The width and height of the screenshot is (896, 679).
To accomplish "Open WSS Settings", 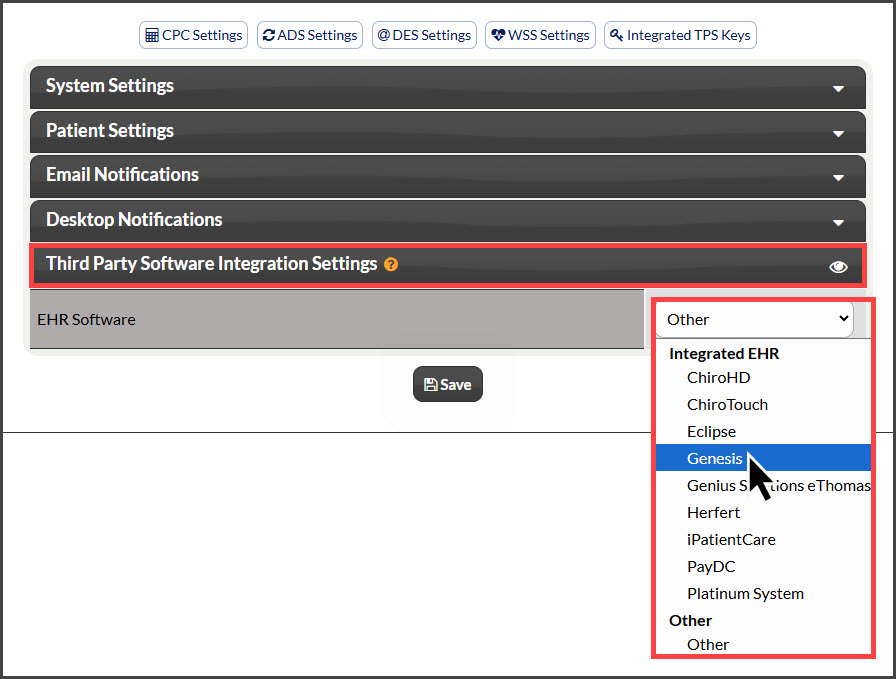I will tap(540, 35).
